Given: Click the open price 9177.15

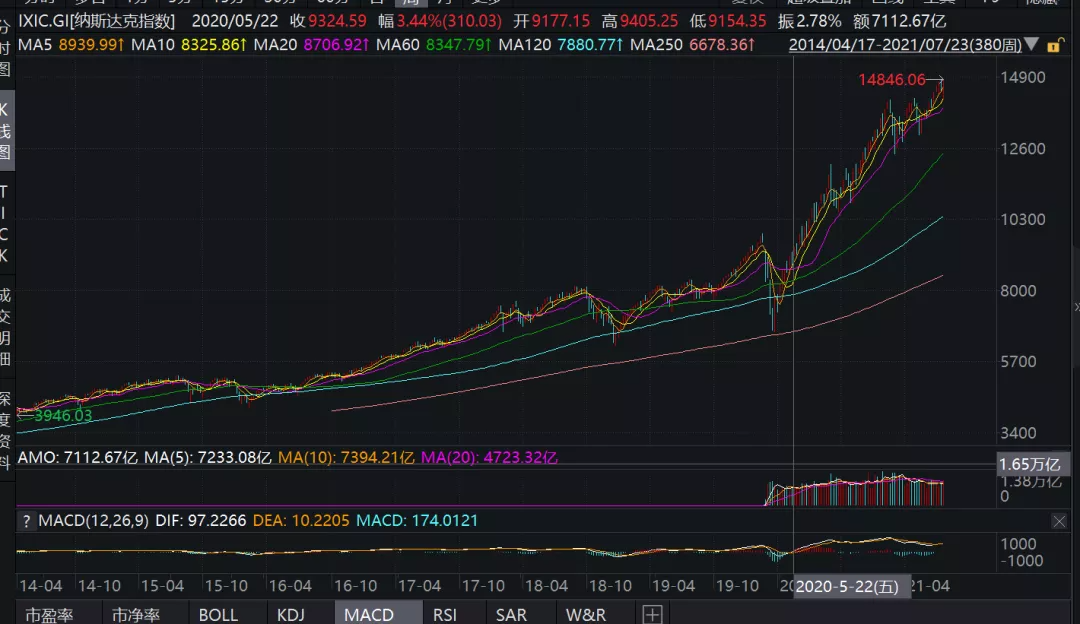Looking at the screenshot, I should coord(561,21).
